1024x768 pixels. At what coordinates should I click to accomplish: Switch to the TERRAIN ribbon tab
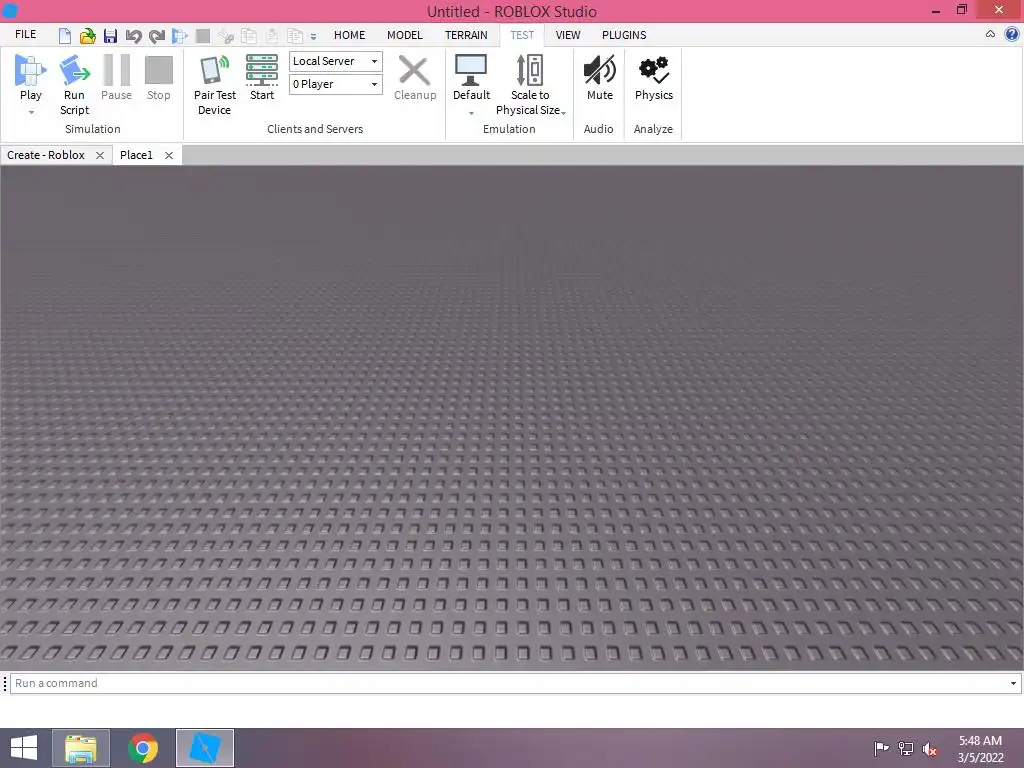(x=466, y=35)
